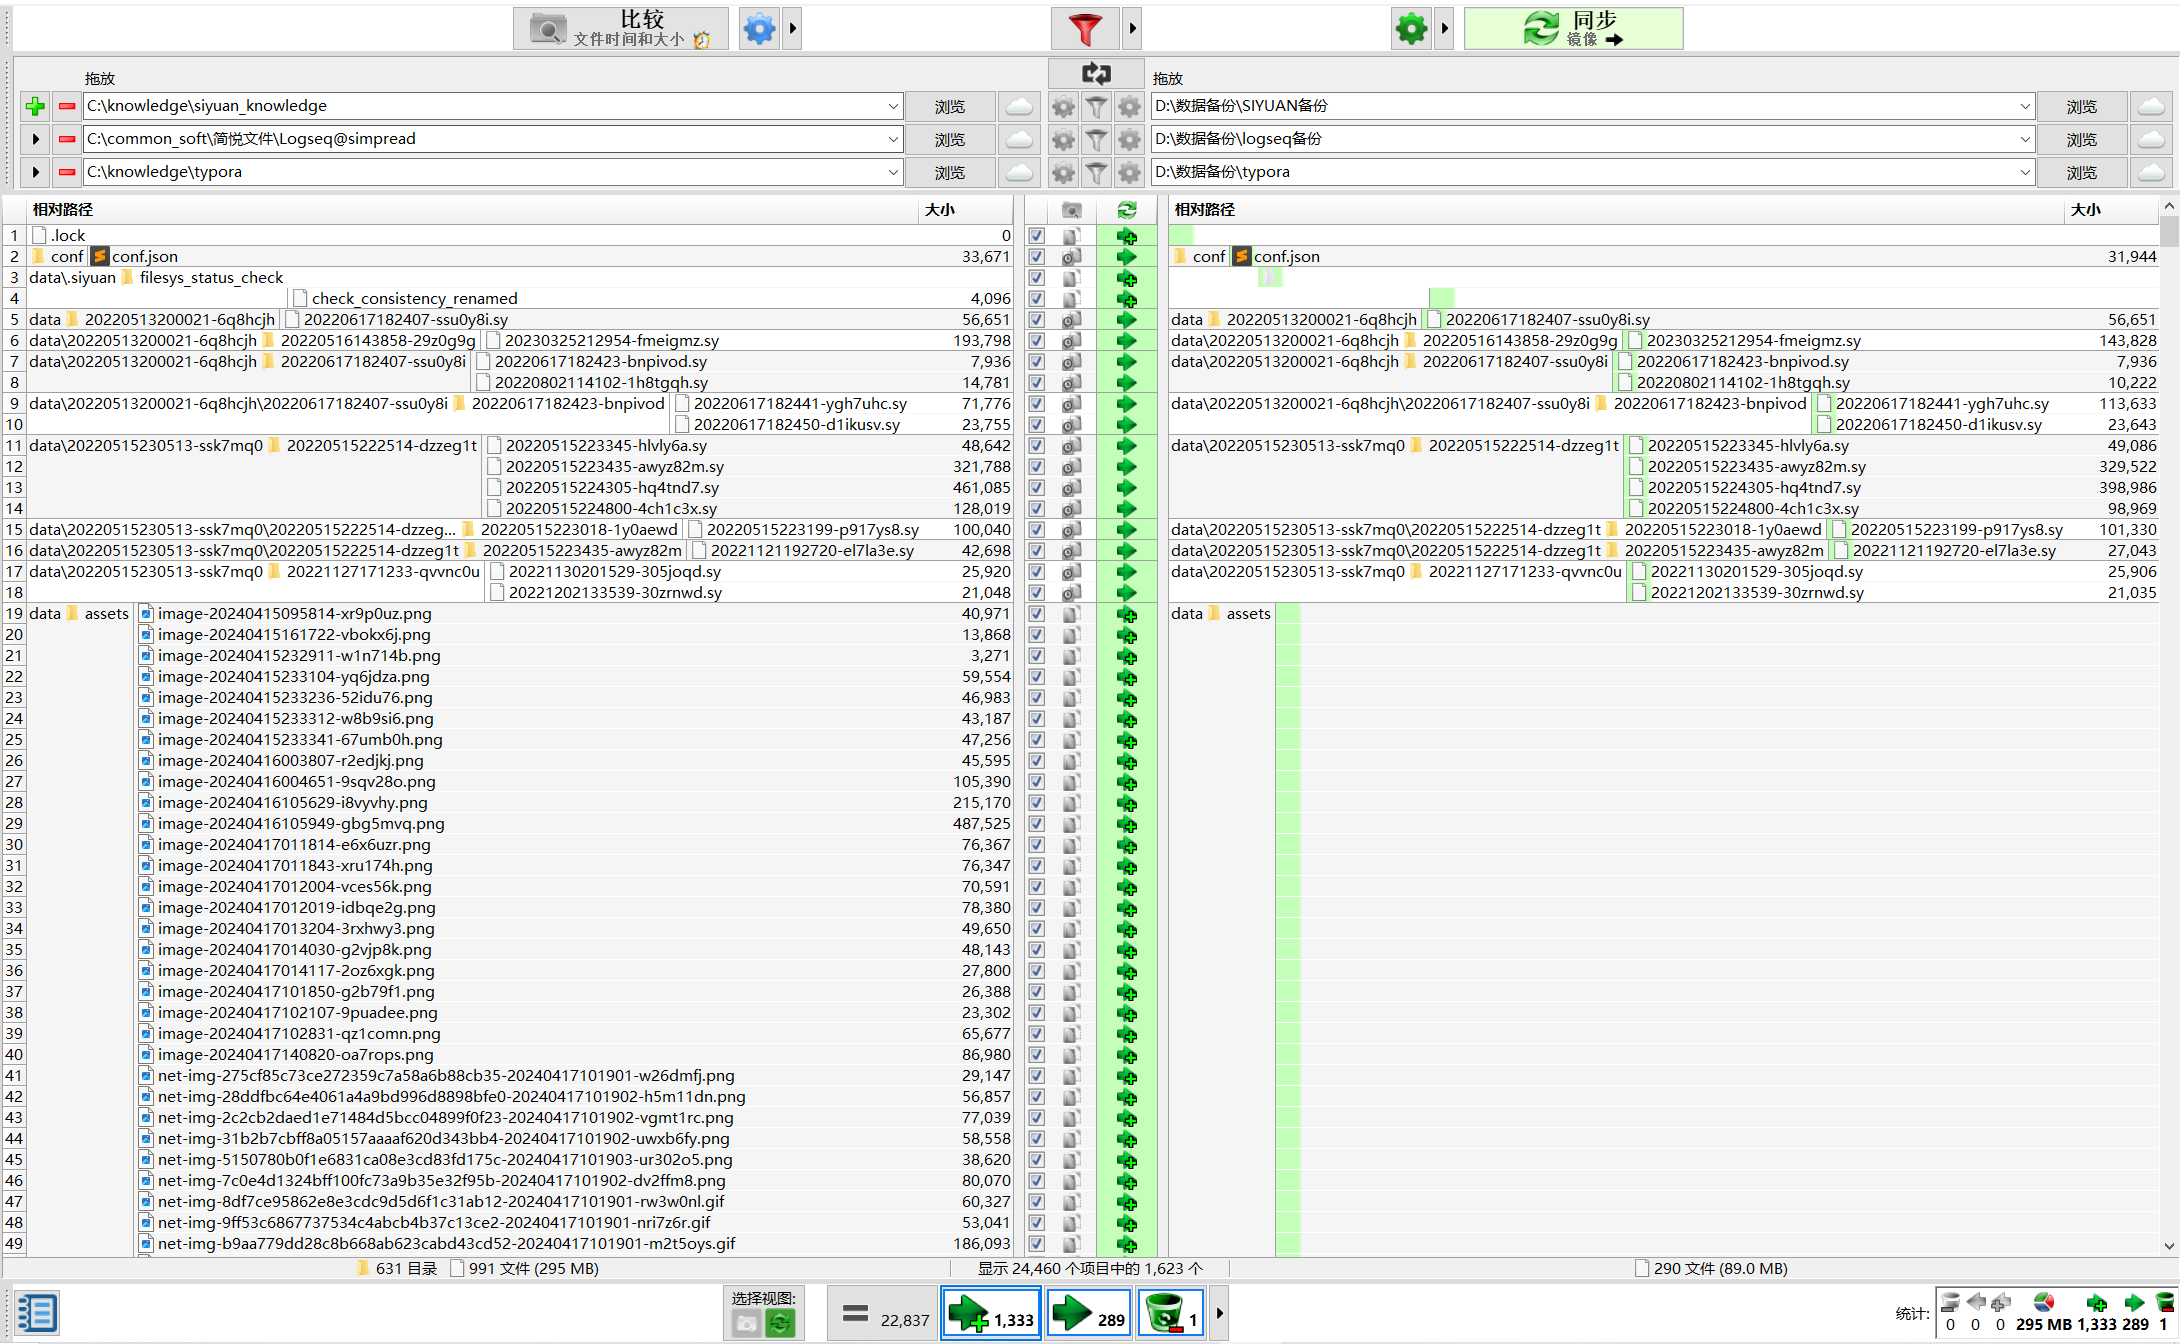The image size is (2180, 1344).
Task: Open the red funnel filter settings
Action: [x=1085, y=29]
